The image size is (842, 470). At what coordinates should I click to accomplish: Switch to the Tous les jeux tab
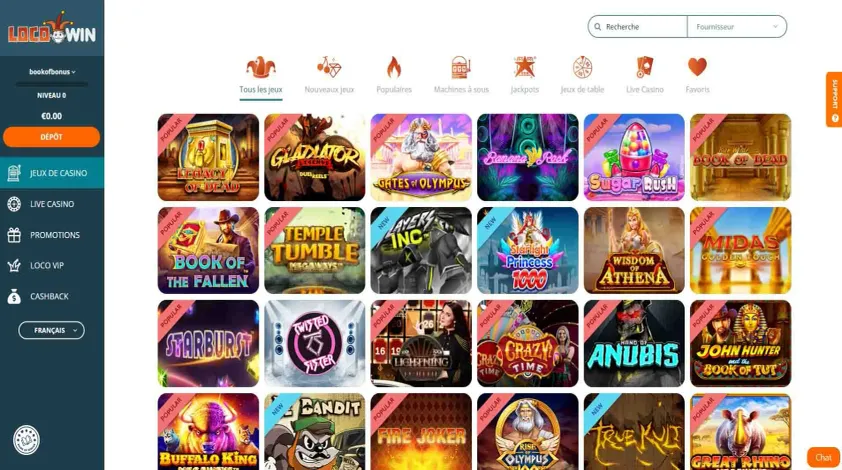click(x=261, y=77)
